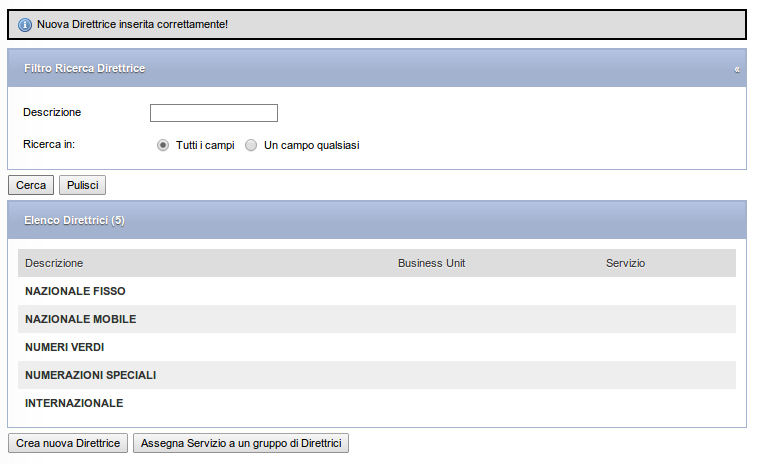This screenshot has height=464, width=768.
Task: Click the Elenco Direttrici panel header
Action: pyautogui.click(x=377, y=220)
